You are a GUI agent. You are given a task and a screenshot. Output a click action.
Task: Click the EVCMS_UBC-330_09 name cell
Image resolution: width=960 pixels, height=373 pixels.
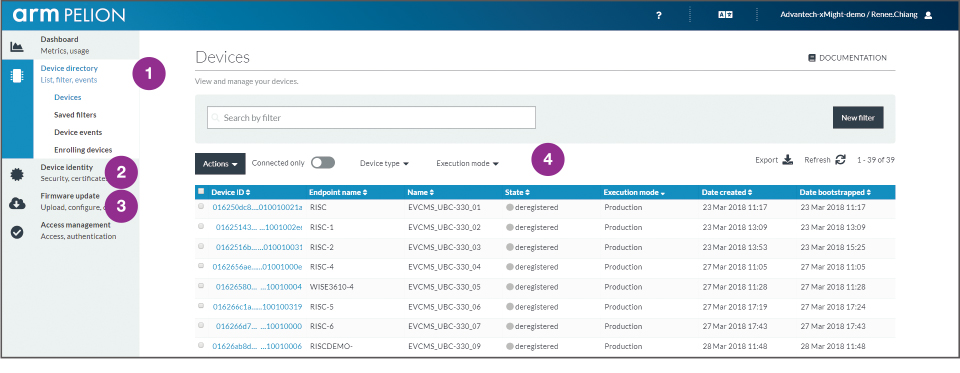coord(444,346)
